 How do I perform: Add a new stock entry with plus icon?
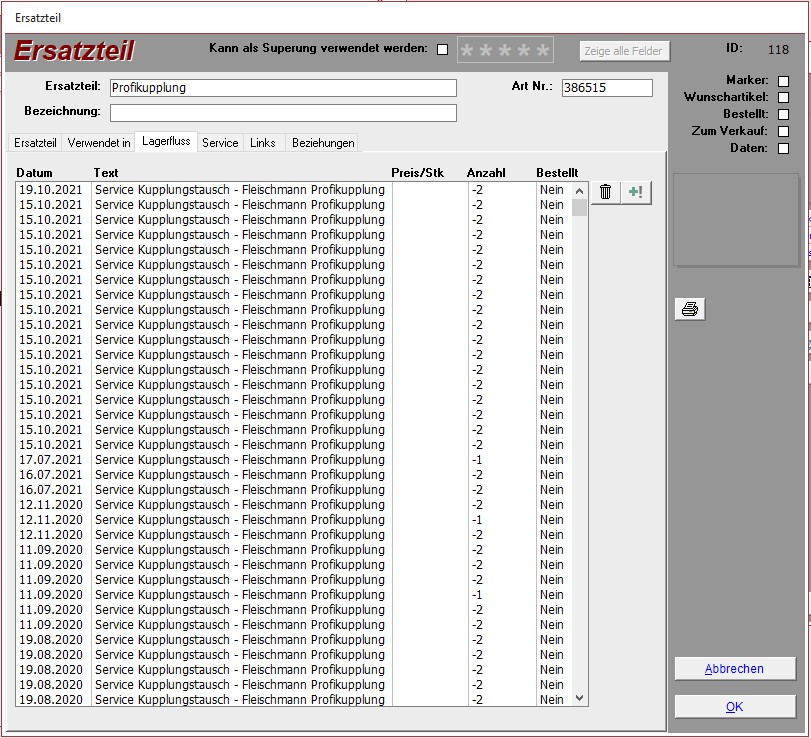(636, 192)
